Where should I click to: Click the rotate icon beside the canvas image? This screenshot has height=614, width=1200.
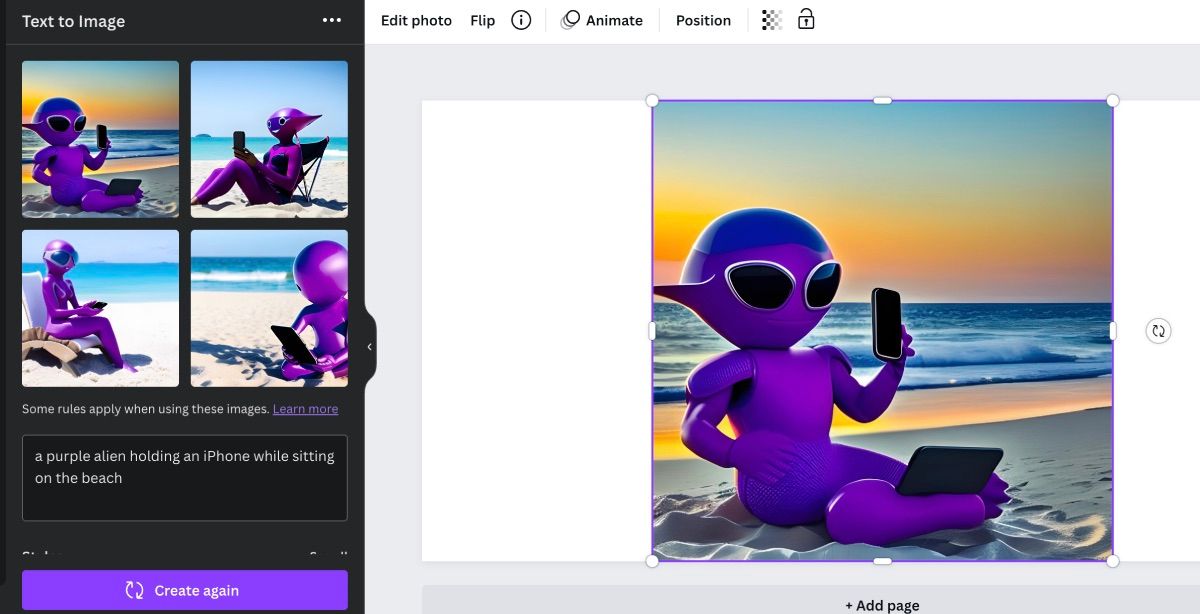point(1157,330)
